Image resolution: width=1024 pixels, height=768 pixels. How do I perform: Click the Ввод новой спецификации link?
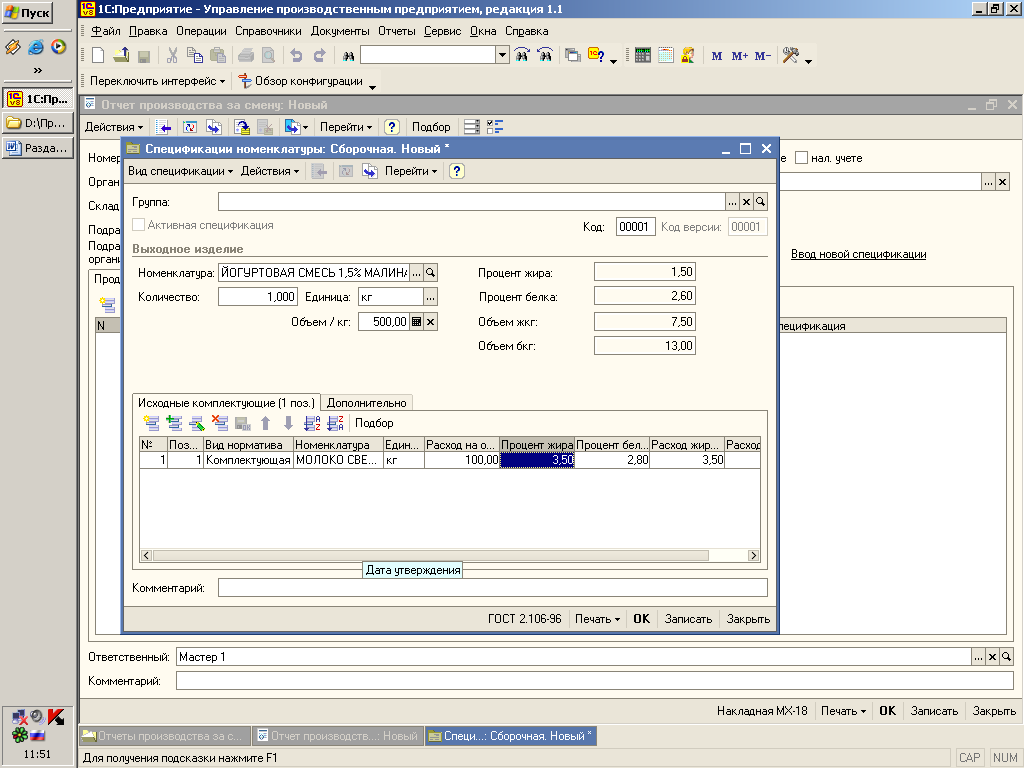tap(858, 254)
